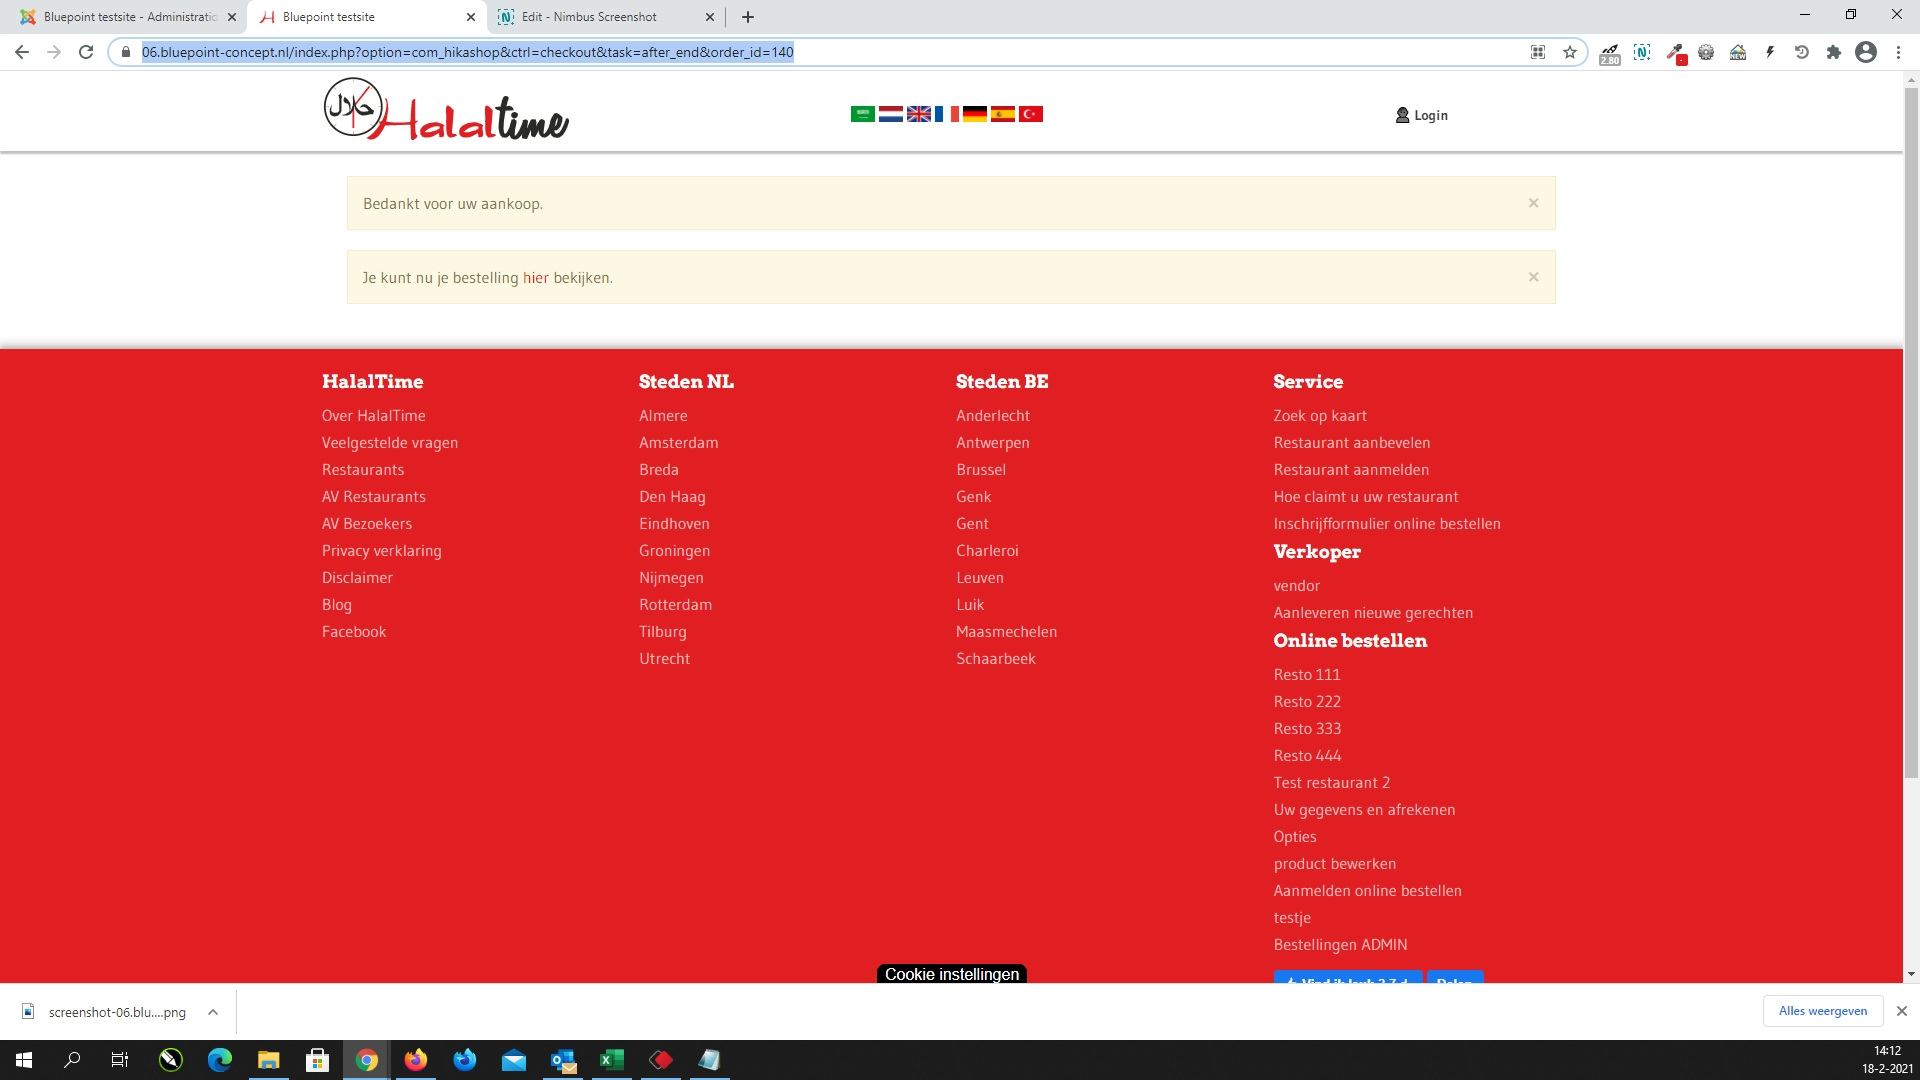Open Excel from the Windows taskbar

[x=611, y=1060]
